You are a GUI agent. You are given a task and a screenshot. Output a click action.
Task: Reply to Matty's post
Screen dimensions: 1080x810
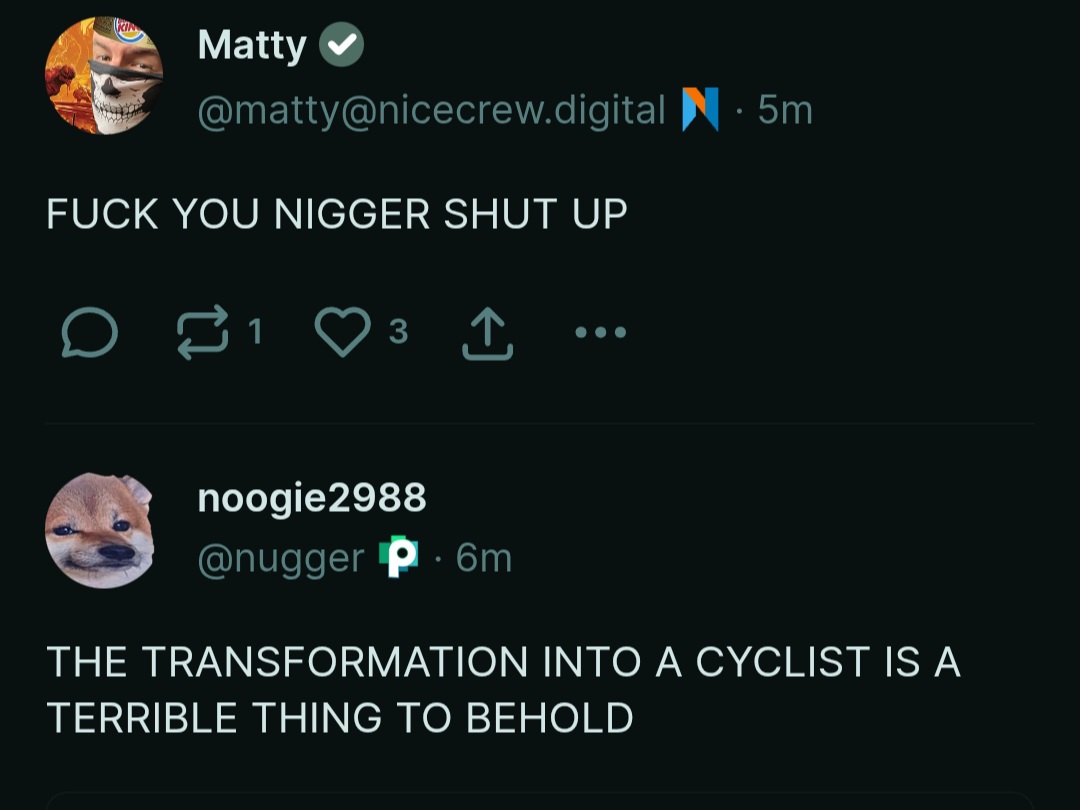[90, 332]
